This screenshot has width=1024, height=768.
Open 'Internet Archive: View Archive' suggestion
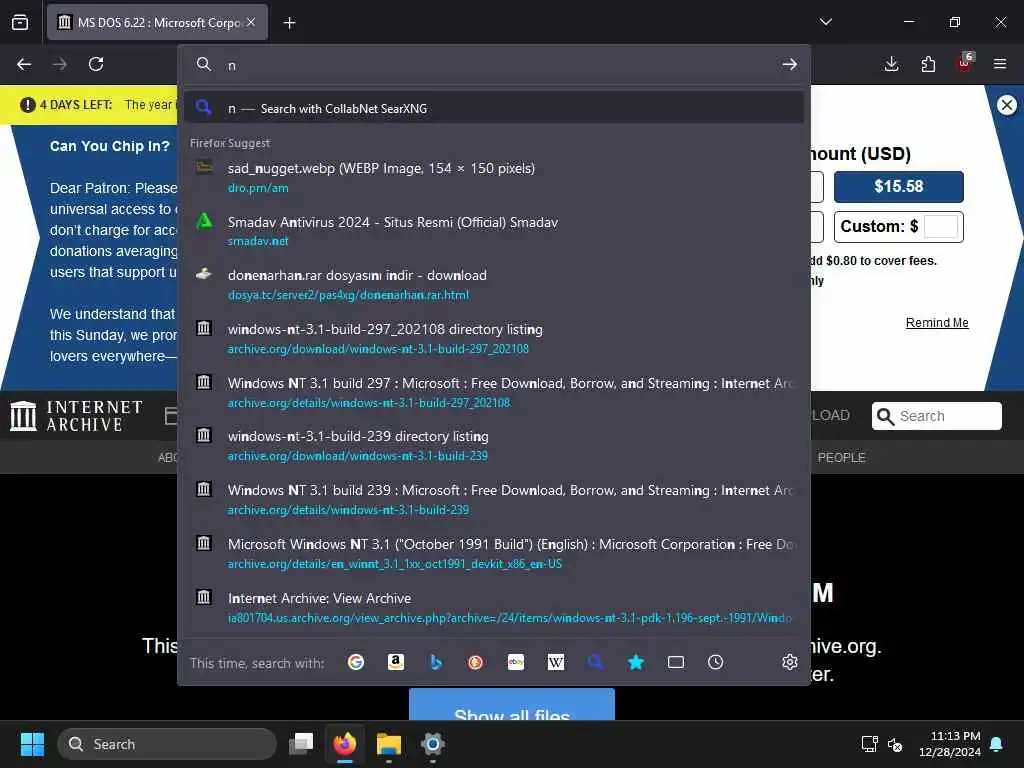pyautogui.click(x=494, y=608)
